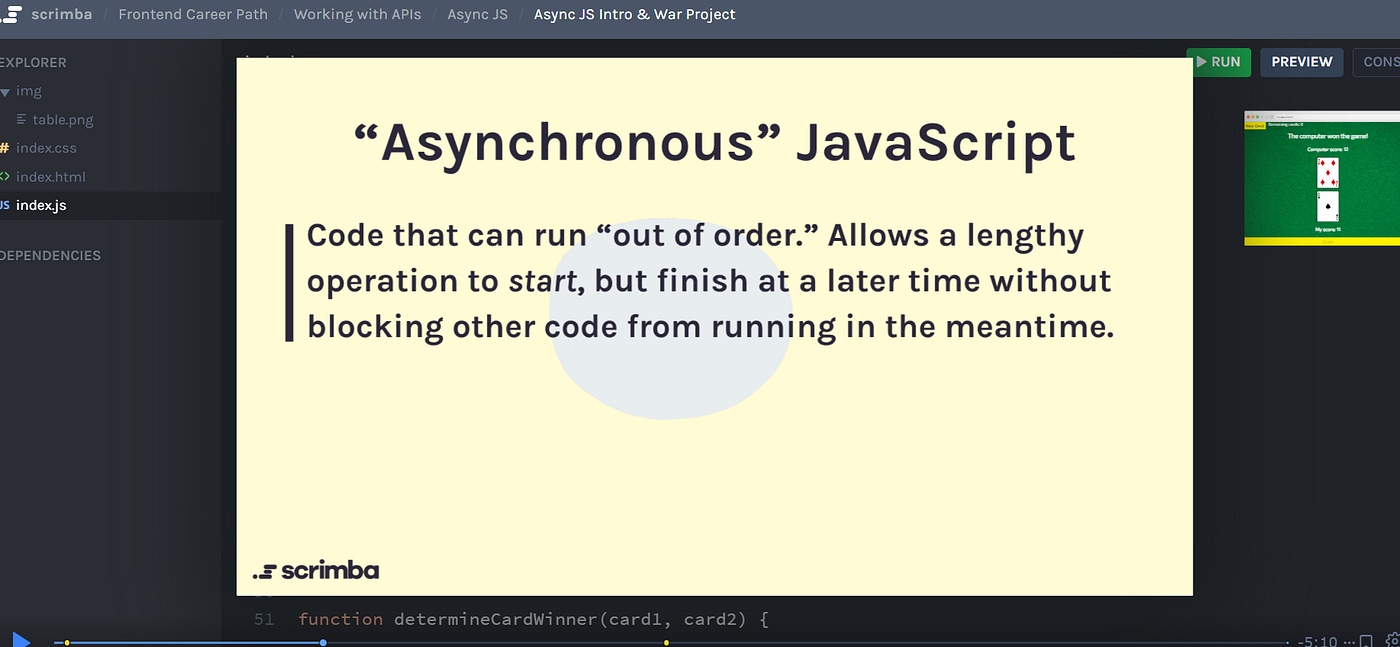The image size is (1400, 647).
Task: Click the JS icon beside index.js
Action: (5, 205)
